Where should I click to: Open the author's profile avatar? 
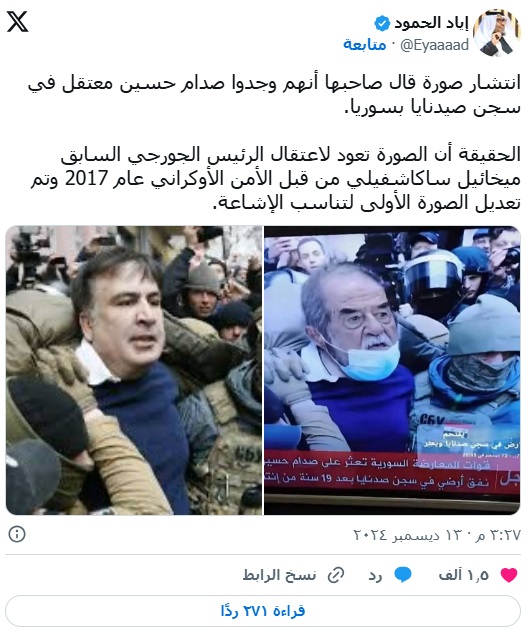coord(497,33)
